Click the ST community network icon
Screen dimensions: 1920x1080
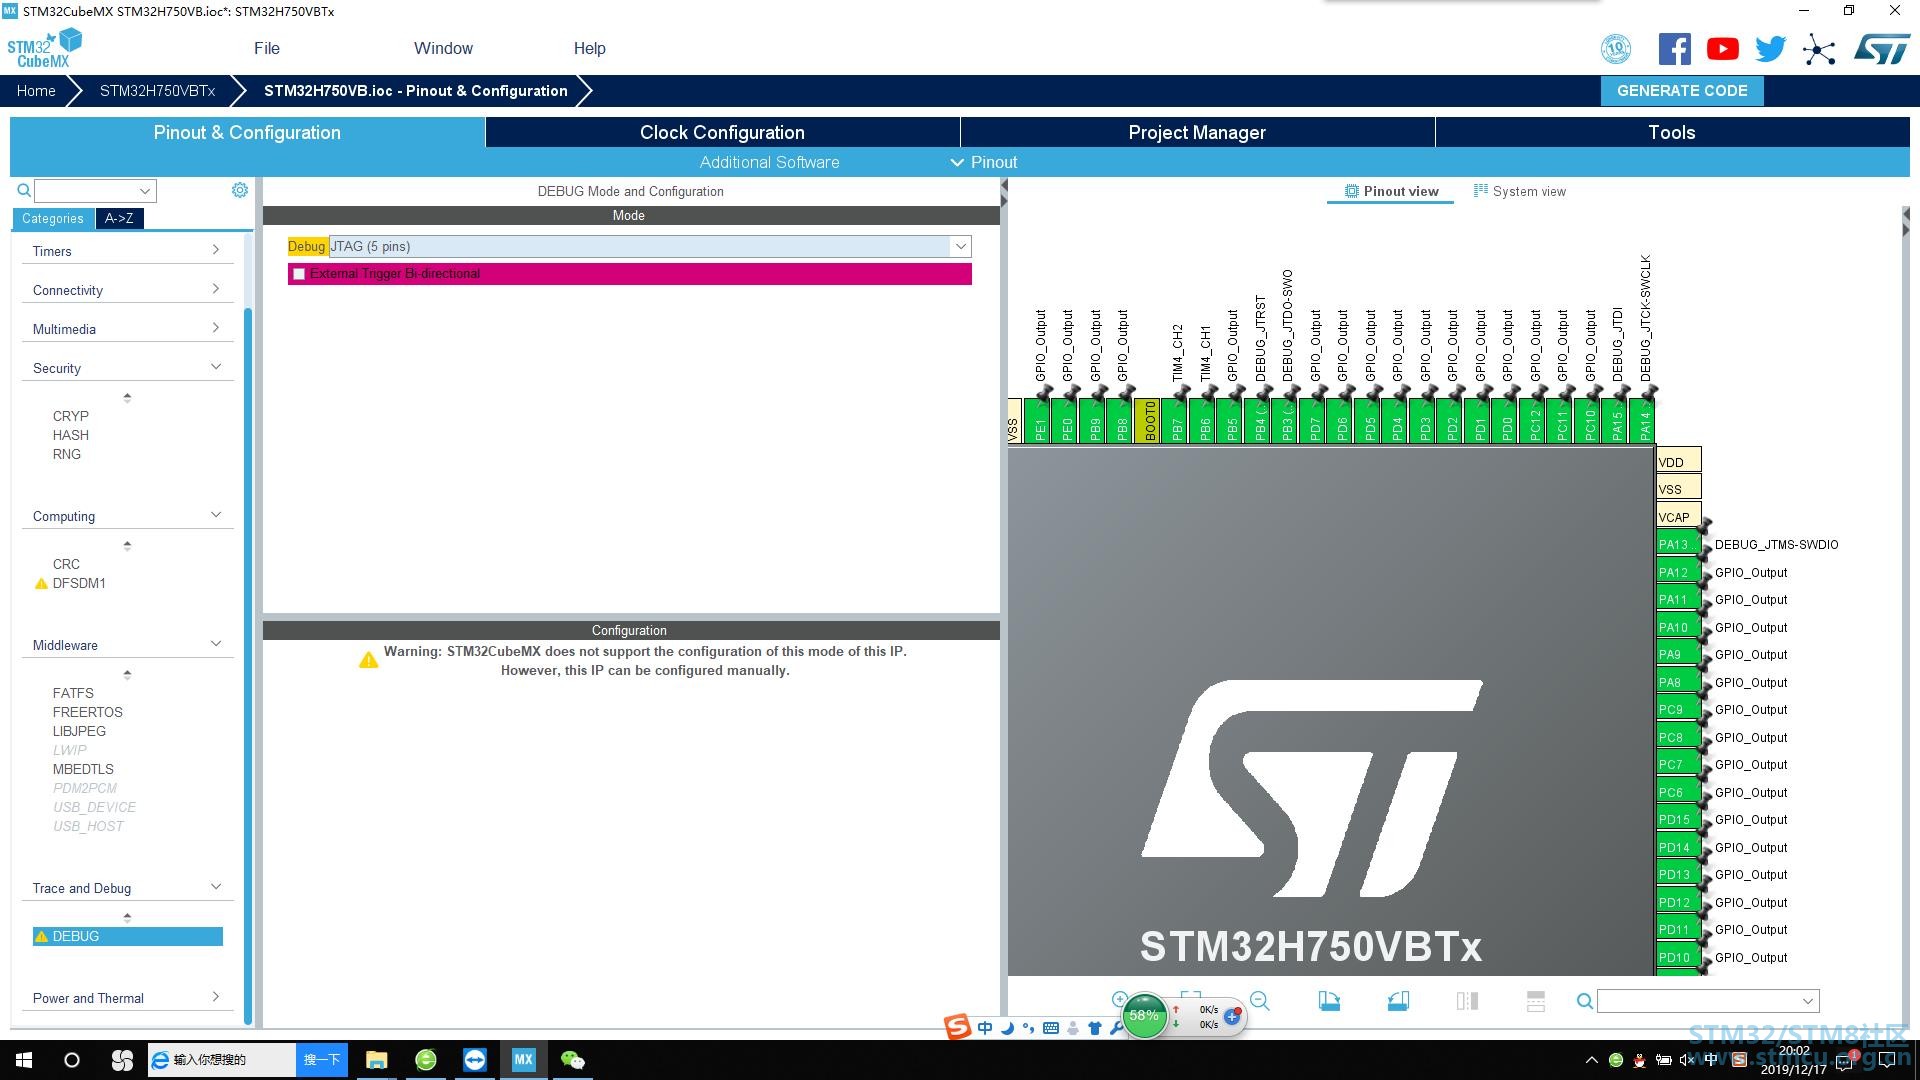pyautogui.click(x=1819, y=50)
